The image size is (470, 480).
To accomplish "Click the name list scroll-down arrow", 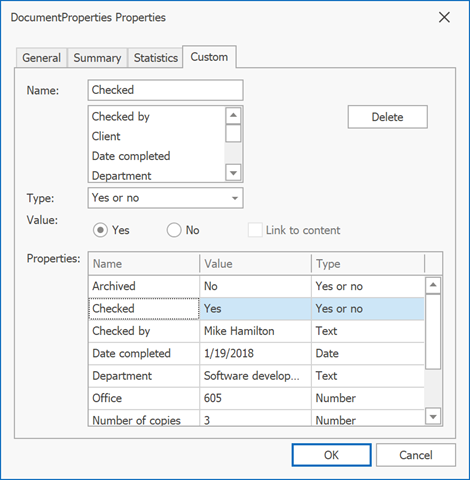I will (x=233, y=173).
